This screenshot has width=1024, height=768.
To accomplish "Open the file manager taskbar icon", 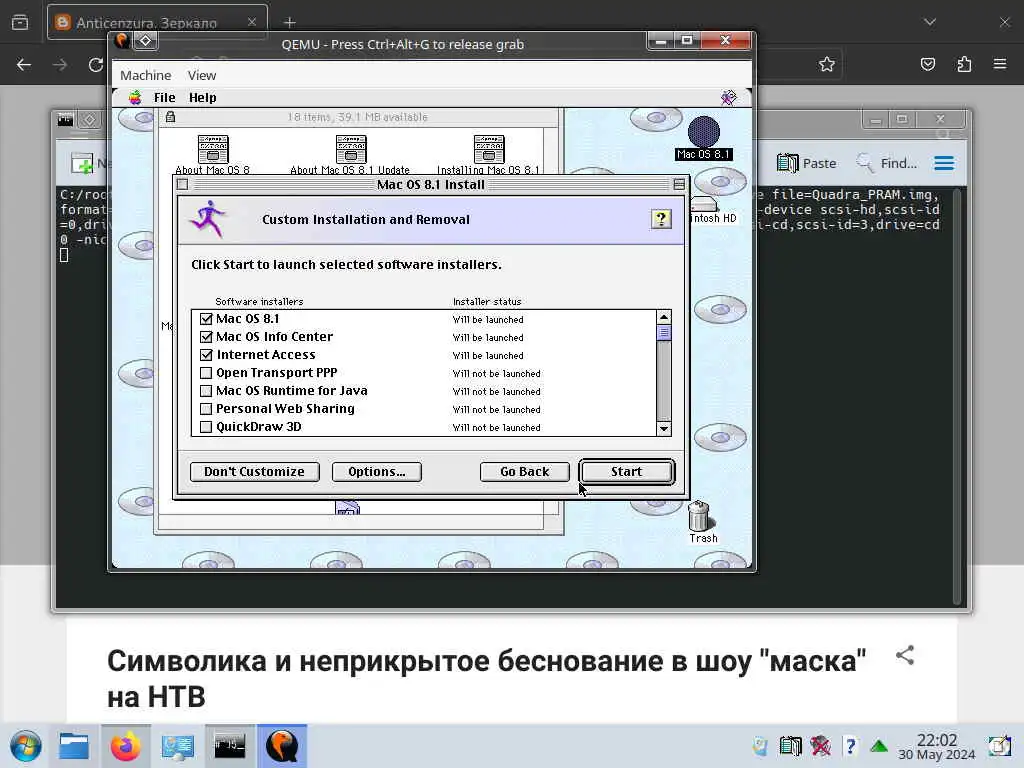I will pos(73,746).
